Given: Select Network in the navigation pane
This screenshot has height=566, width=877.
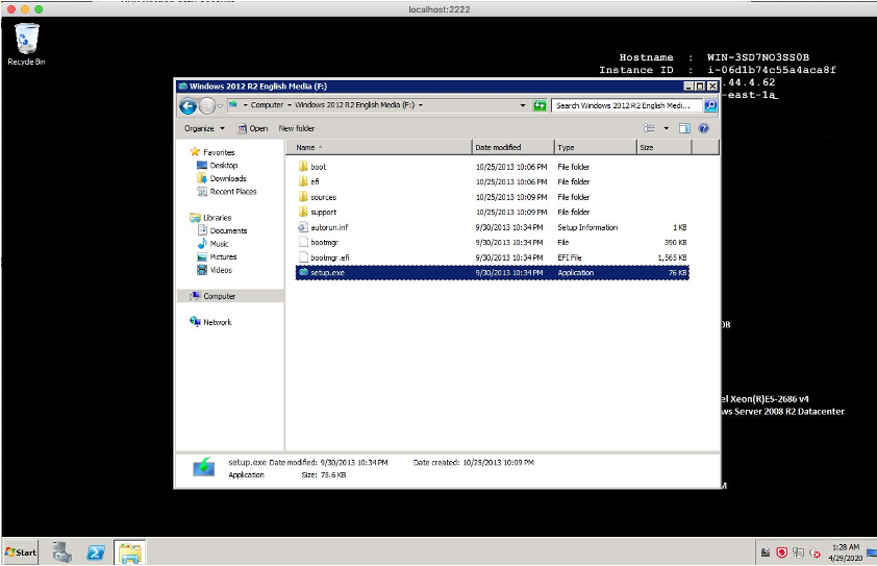Looking at the screenshot, I should coord(210,322).
